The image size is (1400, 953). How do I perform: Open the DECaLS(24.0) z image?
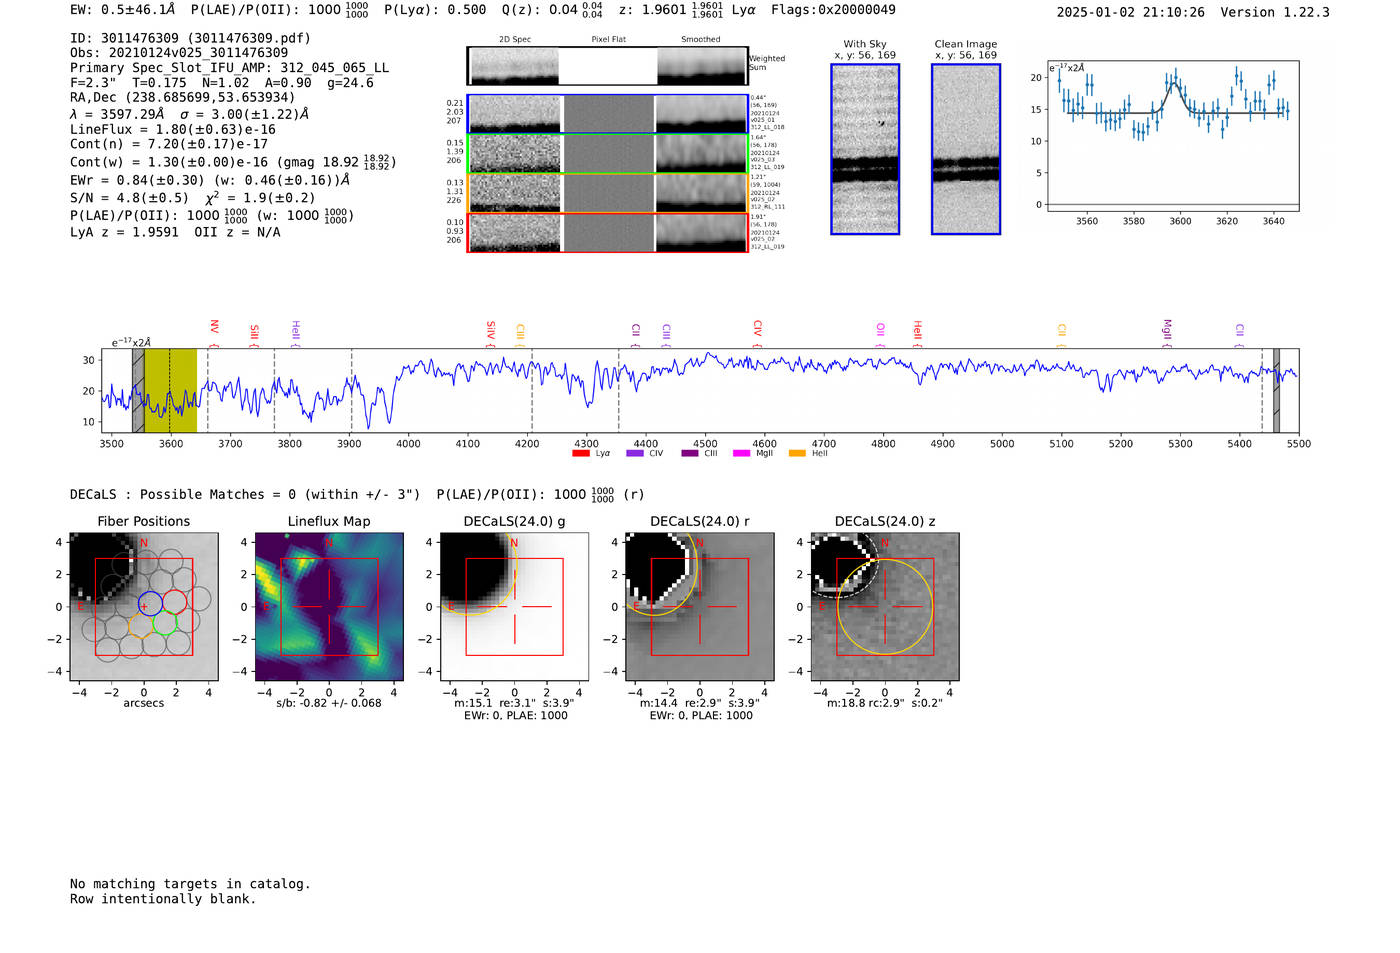[x=885, y=606]
